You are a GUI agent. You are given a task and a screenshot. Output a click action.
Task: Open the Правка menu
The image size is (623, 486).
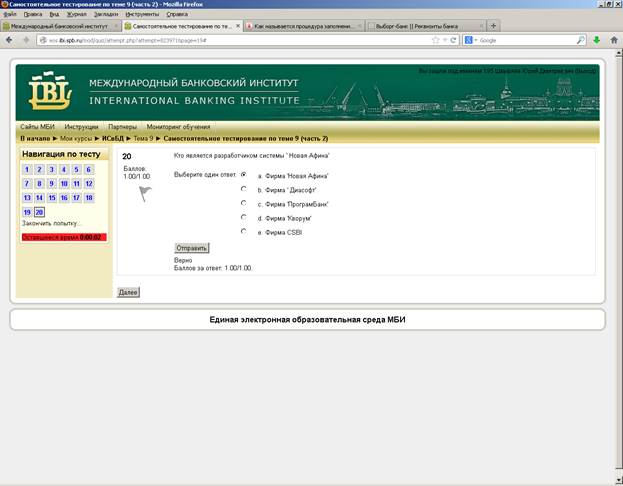click(33, 14)
